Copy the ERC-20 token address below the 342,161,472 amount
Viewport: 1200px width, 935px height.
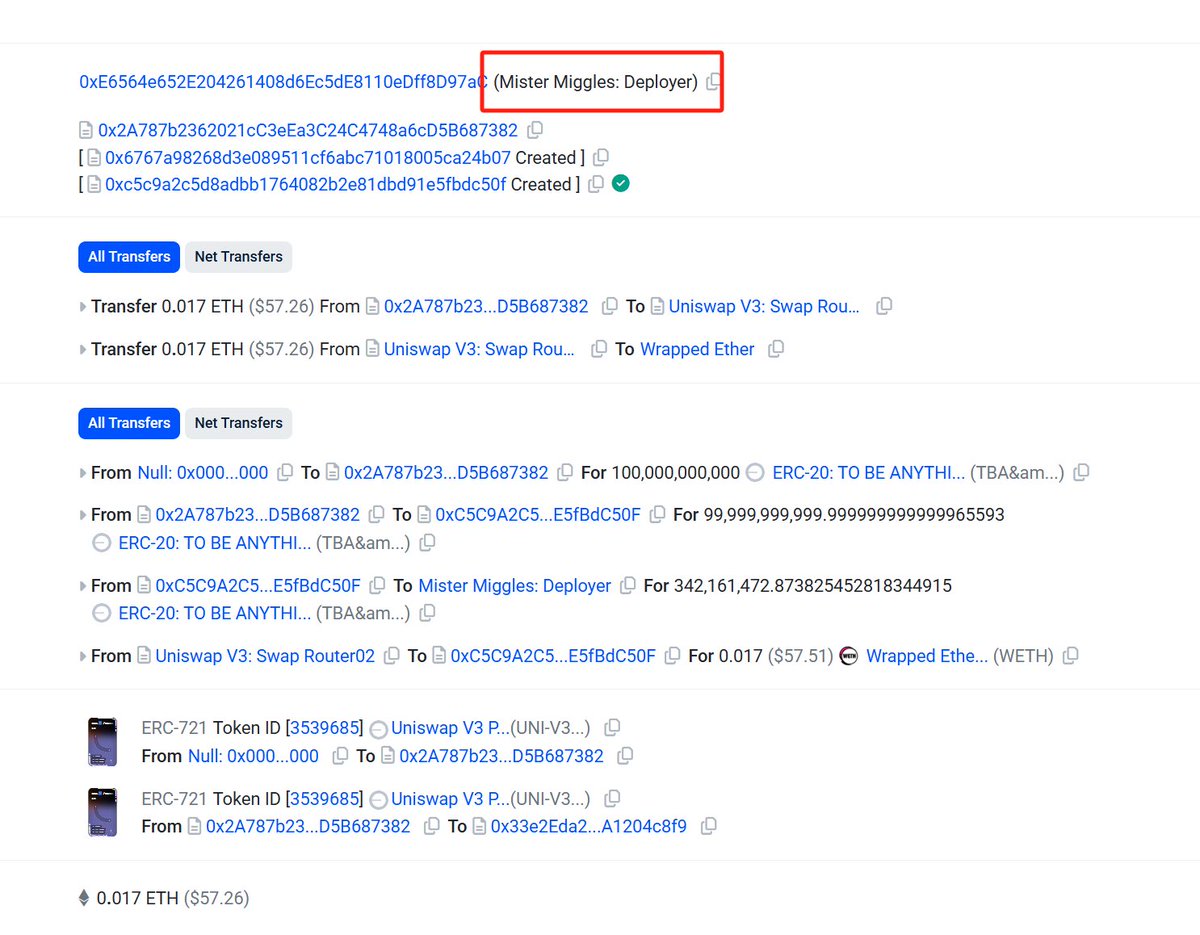point(427,613)
